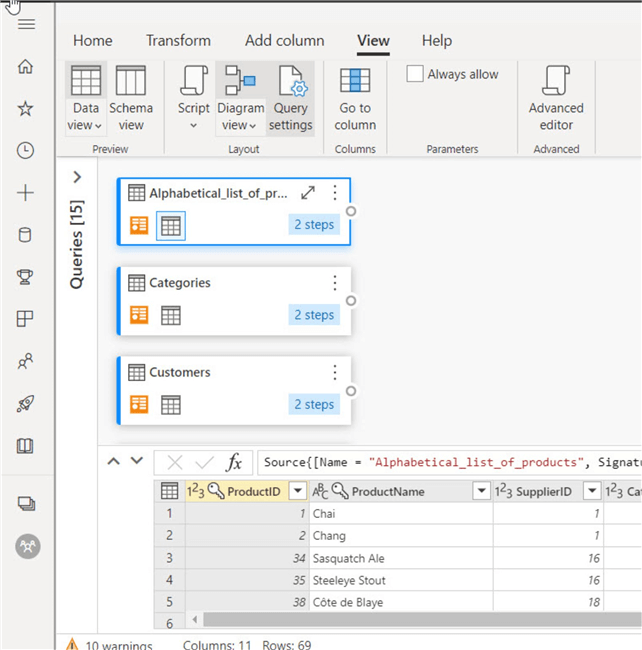Image resolution: width=642 pixels, height=650 pixels.
Task: Open ProductID column filter dropdown
Action: coord(297,491)
